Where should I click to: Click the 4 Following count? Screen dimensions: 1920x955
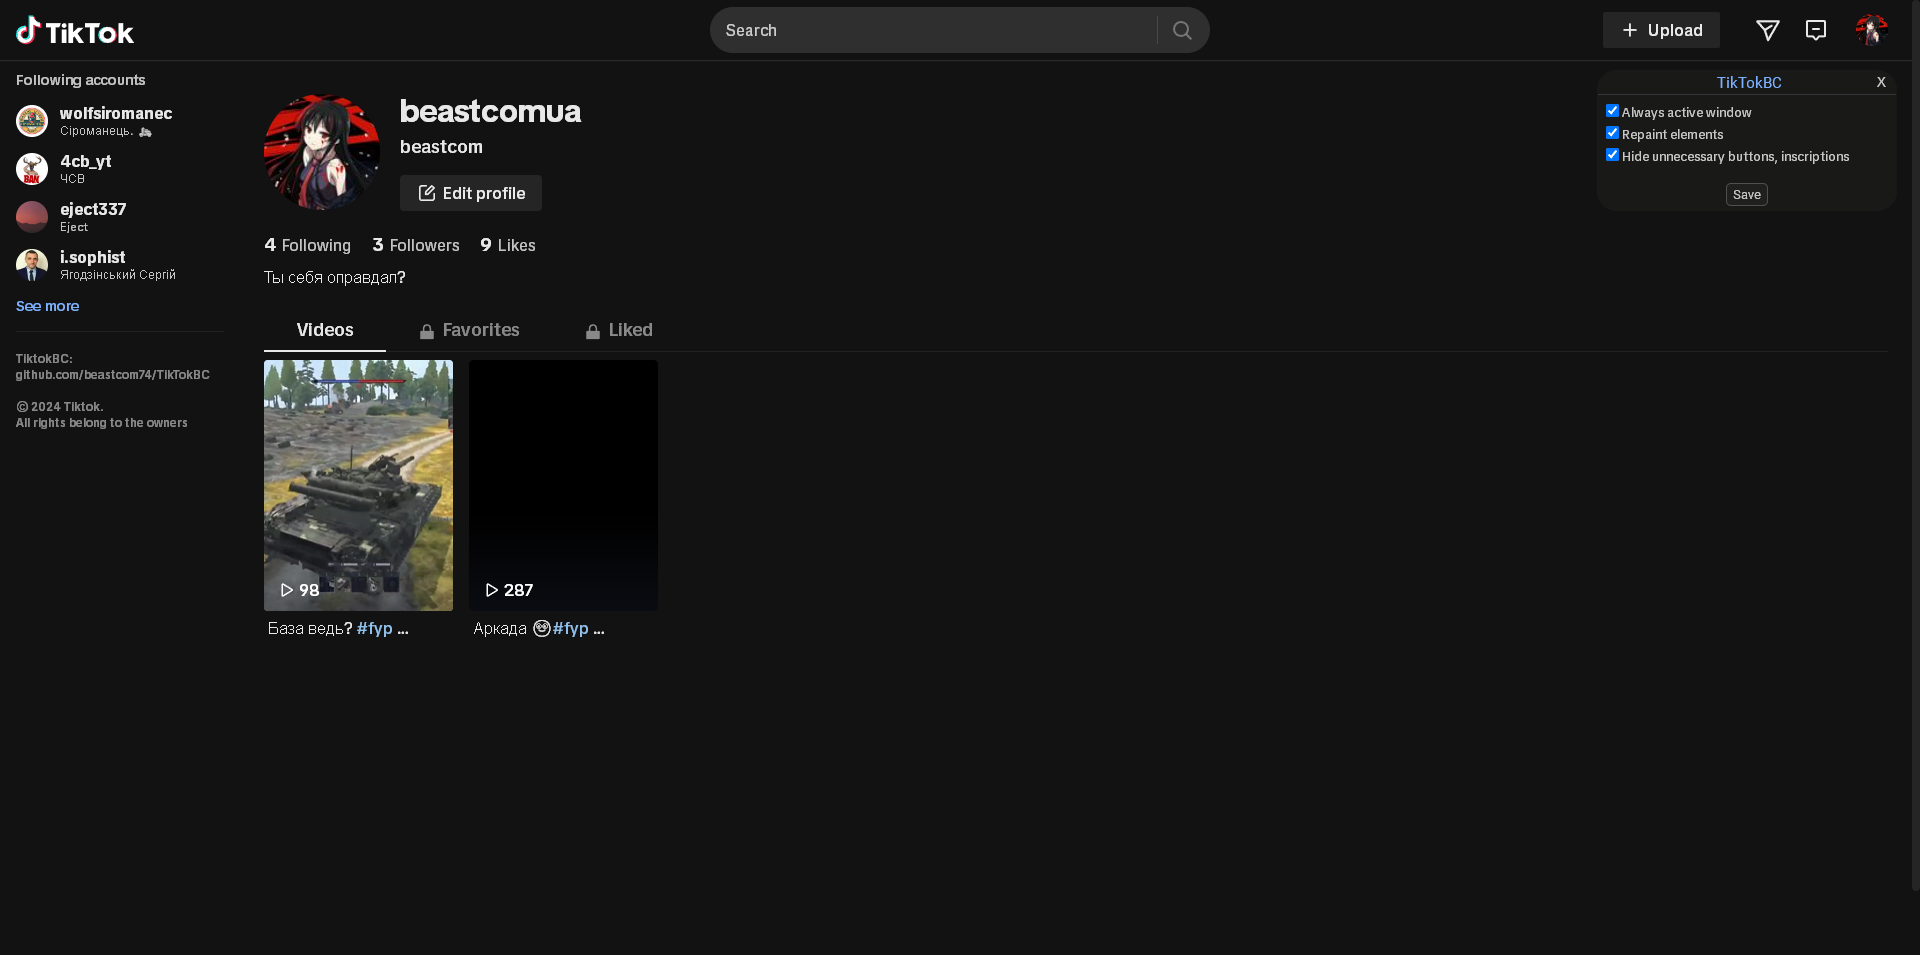tap(307, 245)
